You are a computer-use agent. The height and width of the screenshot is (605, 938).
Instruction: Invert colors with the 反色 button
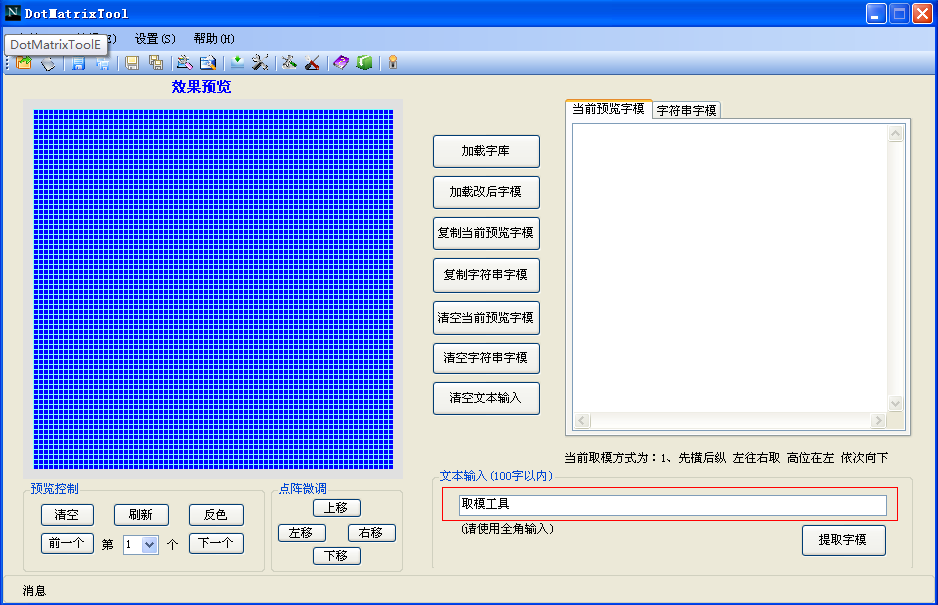(x=215, y=515)
